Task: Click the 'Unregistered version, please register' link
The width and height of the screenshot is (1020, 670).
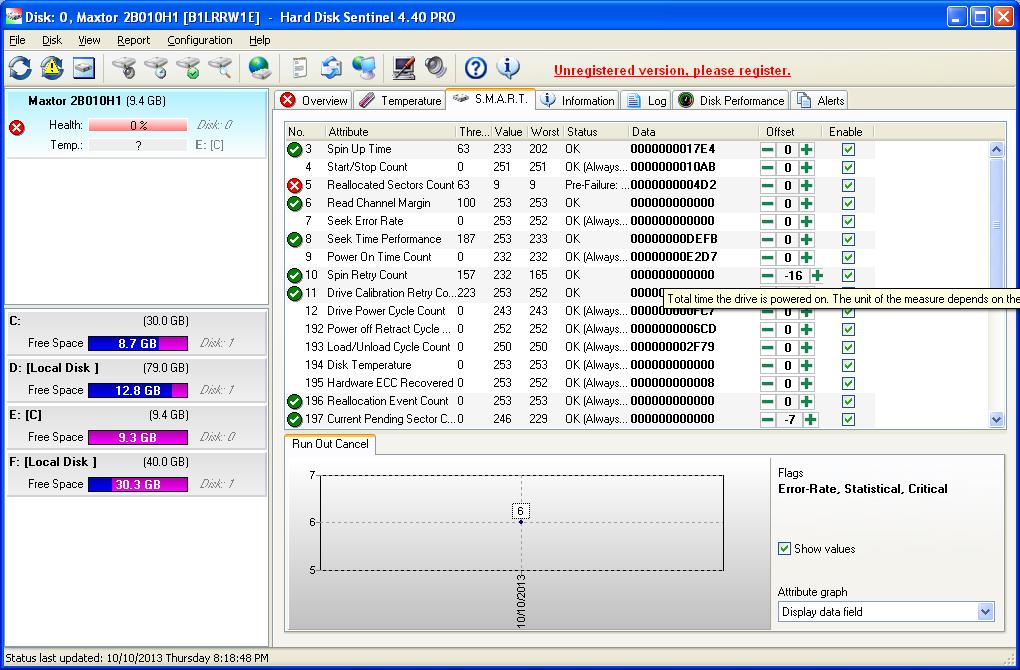Action: (672, 71)
